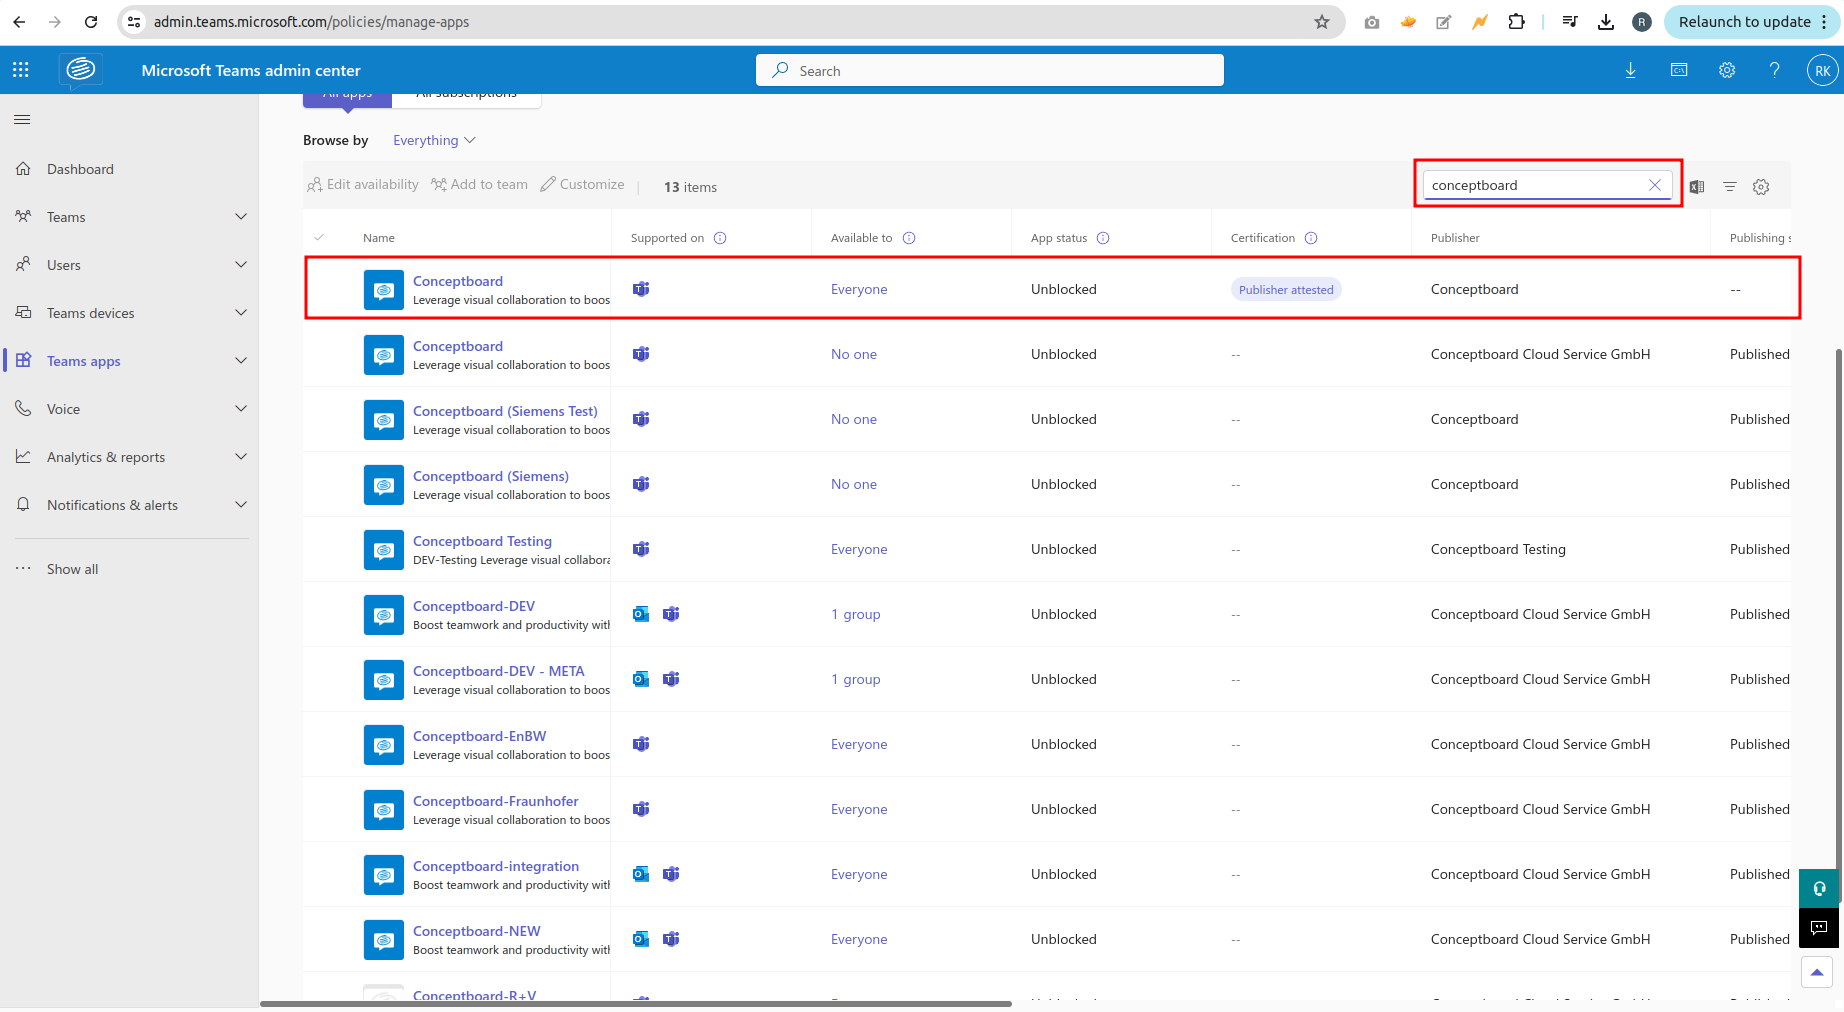Open the filter icon above table
The height and width of the screenshot is (1012, 1844).
pos(1729,187)
